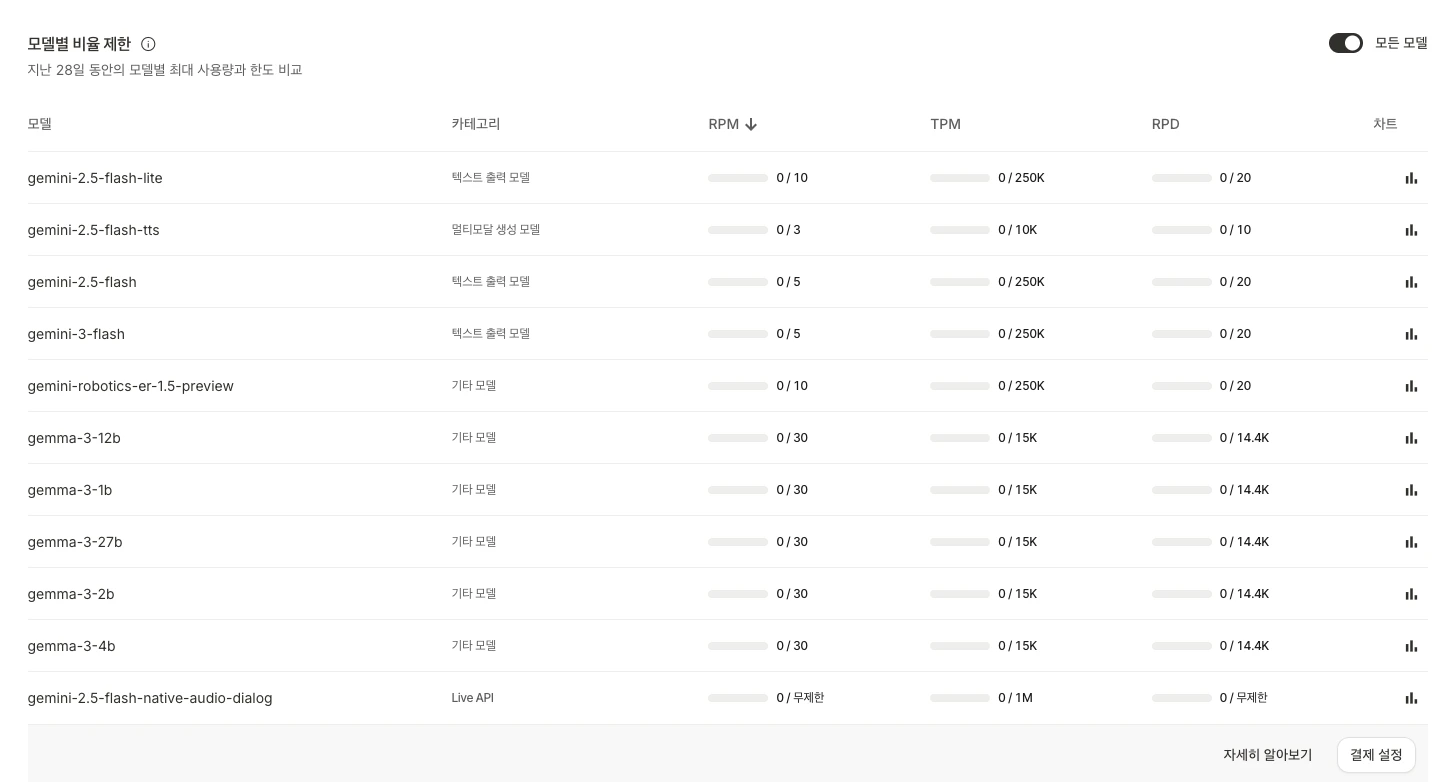Screen dimensions: 1443x782
Task: Sort by RPM column arrow
Action: [751, 124]
